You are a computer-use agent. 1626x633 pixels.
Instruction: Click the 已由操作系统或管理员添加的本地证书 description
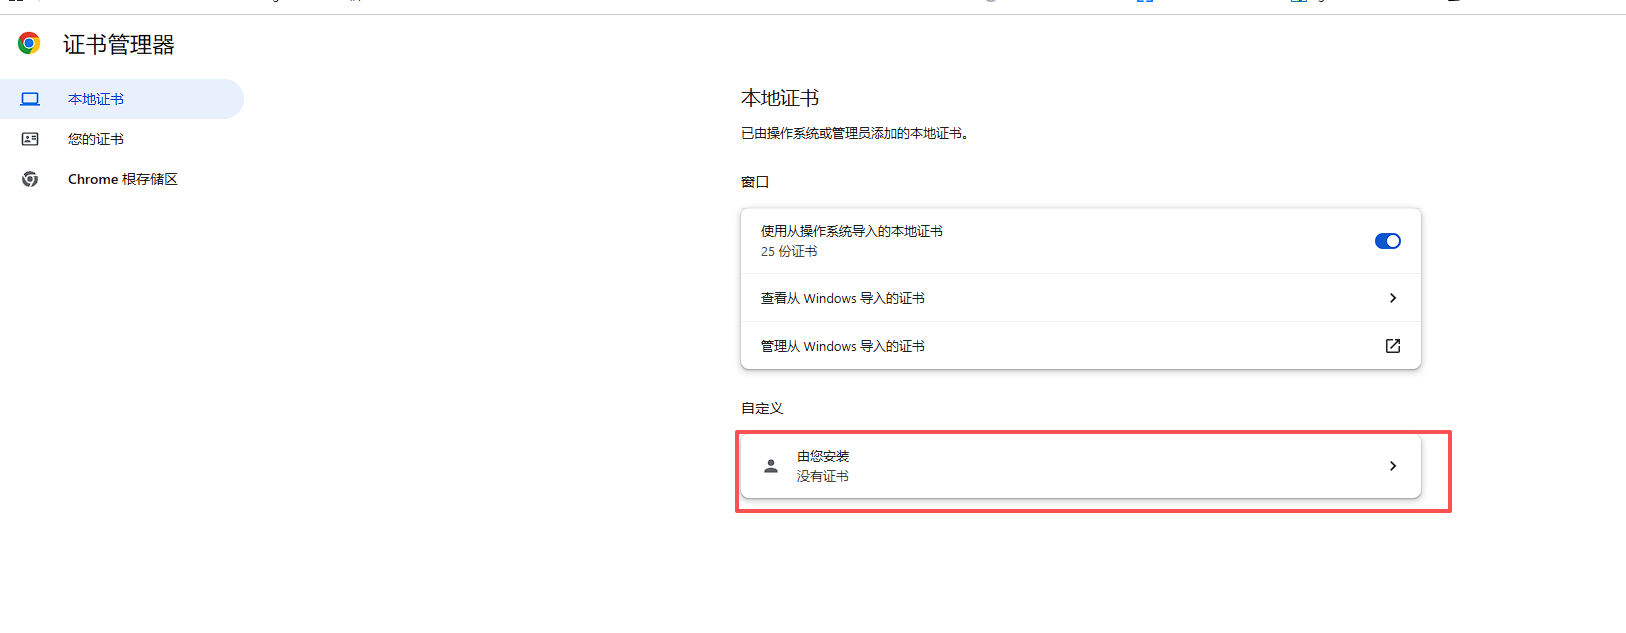tap(854, 133)
